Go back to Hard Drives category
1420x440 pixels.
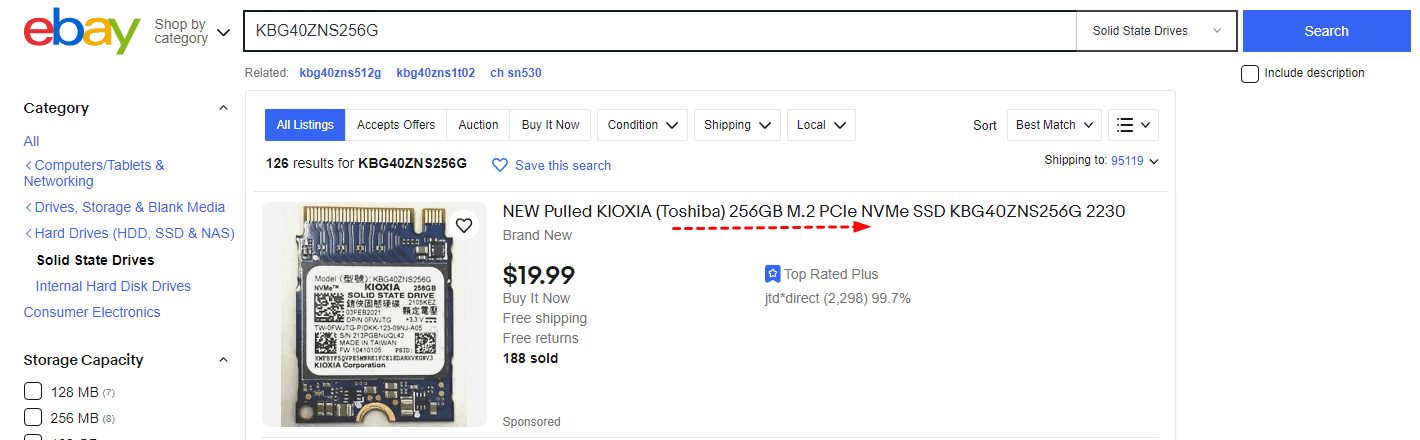click(129, 233)
